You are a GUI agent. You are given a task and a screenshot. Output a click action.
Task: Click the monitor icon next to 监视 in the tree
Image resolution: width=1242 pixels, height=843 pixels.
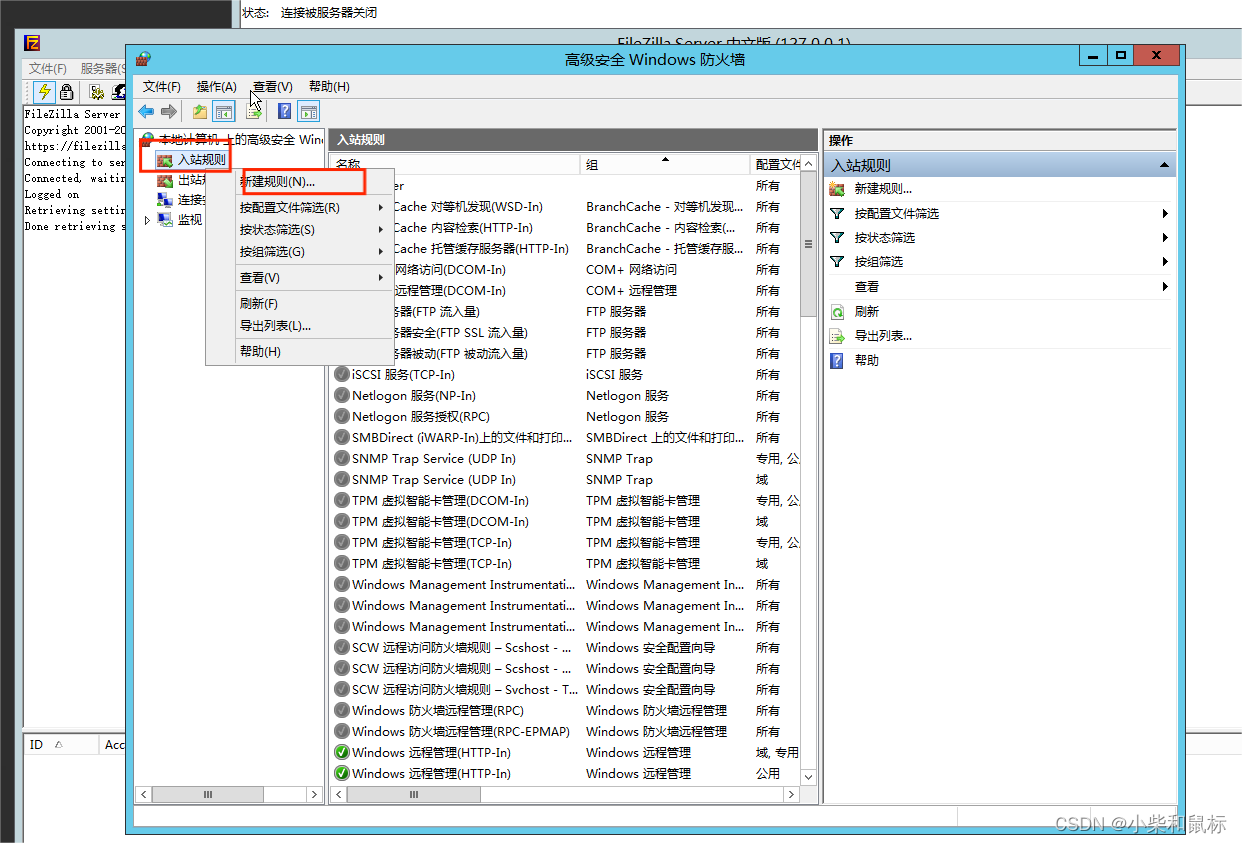[166, 220]
